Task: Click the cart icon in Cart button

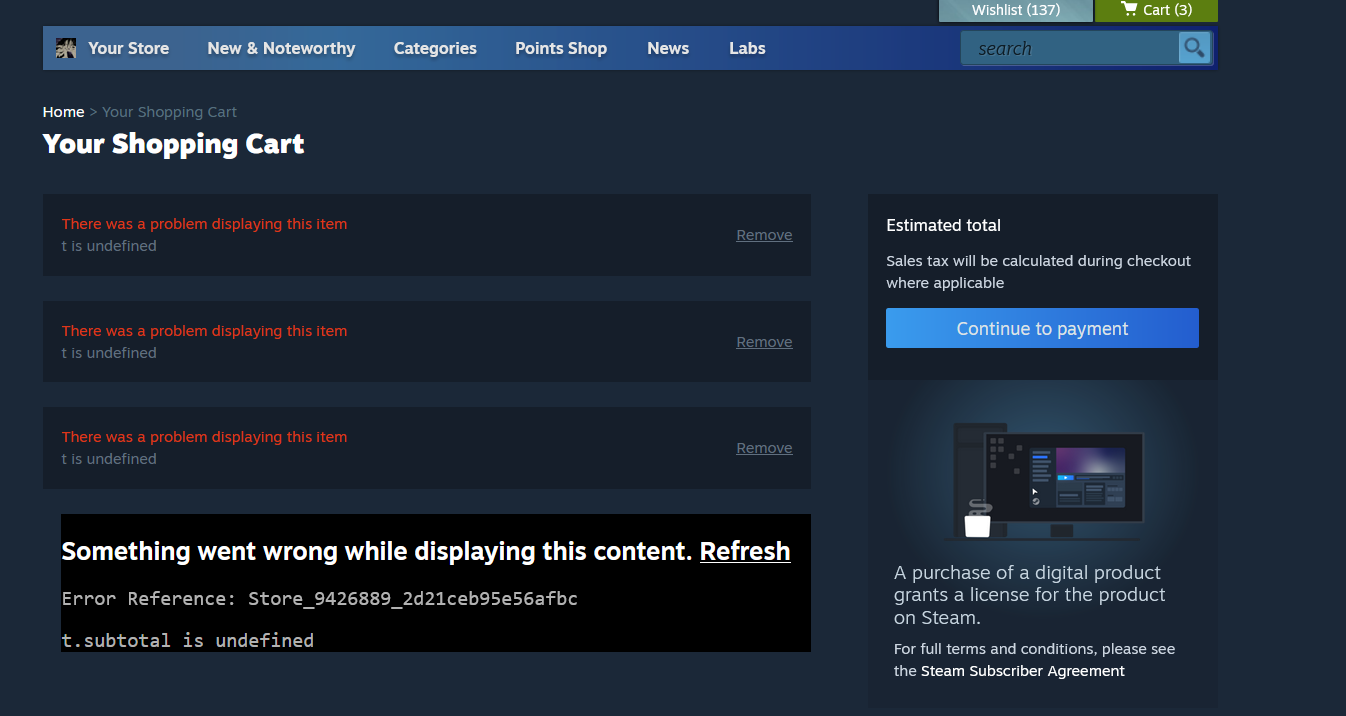Action: click(x=1129, y=9)
